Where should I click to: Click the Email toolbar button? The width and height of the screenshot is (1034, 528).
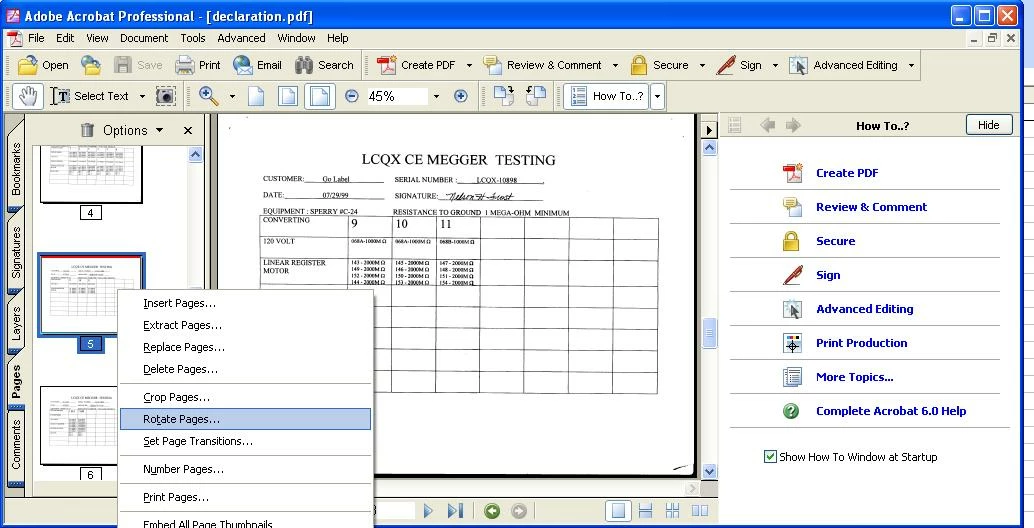pos(258,65)
